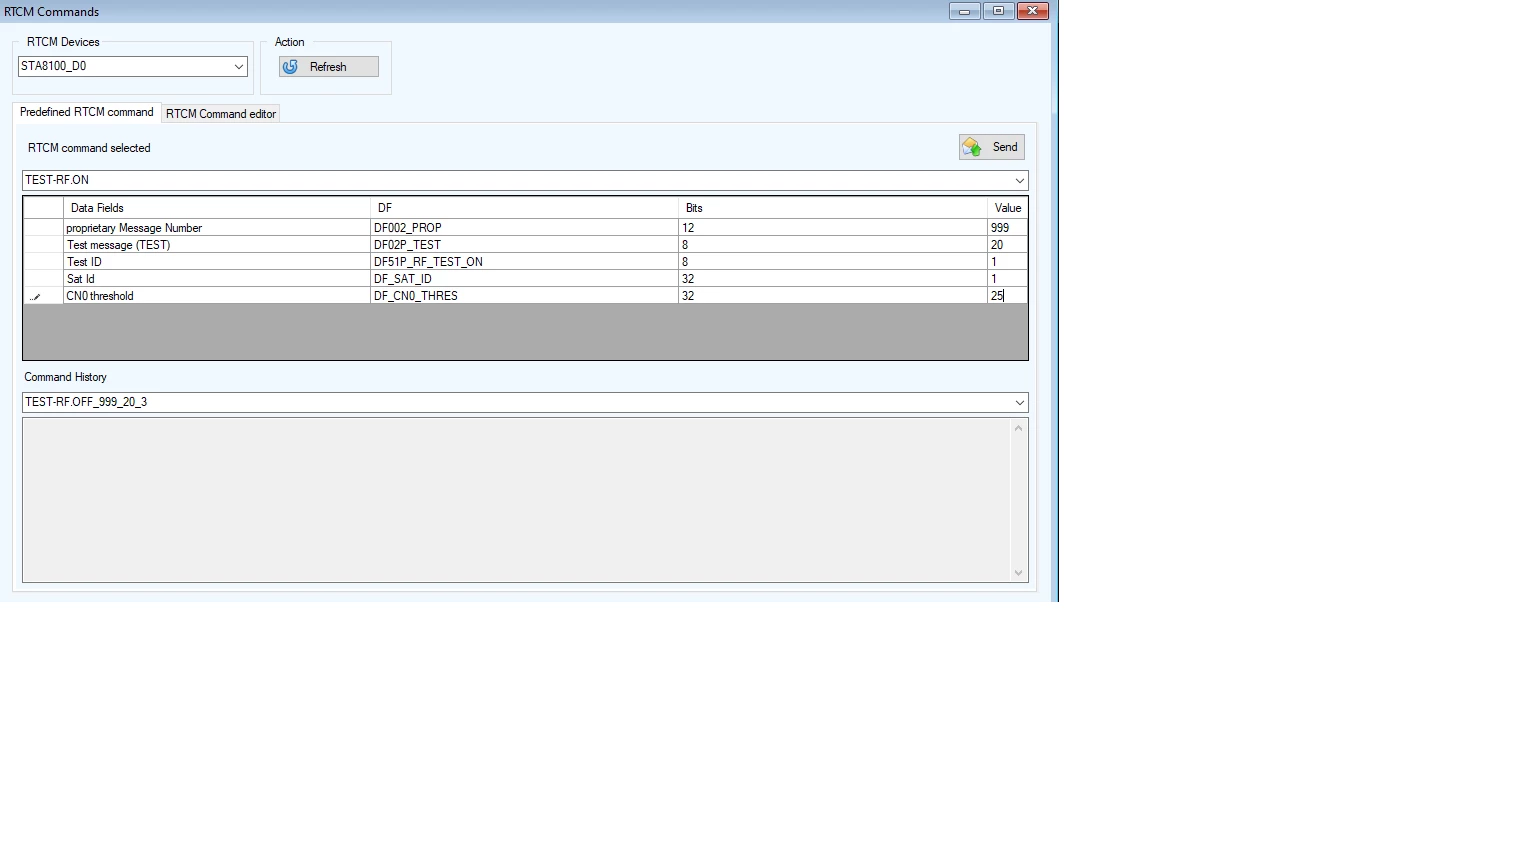Click the Data Fields column header
The image size is (1536, 864).
217,208
